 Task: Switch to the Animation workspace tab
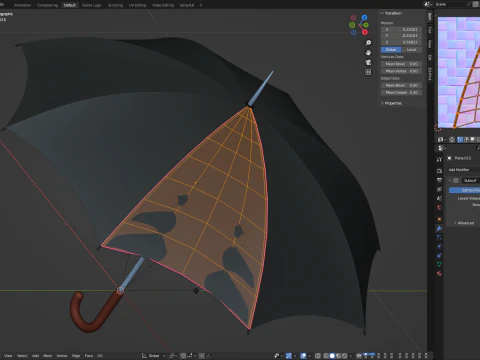tap(22, 5)
